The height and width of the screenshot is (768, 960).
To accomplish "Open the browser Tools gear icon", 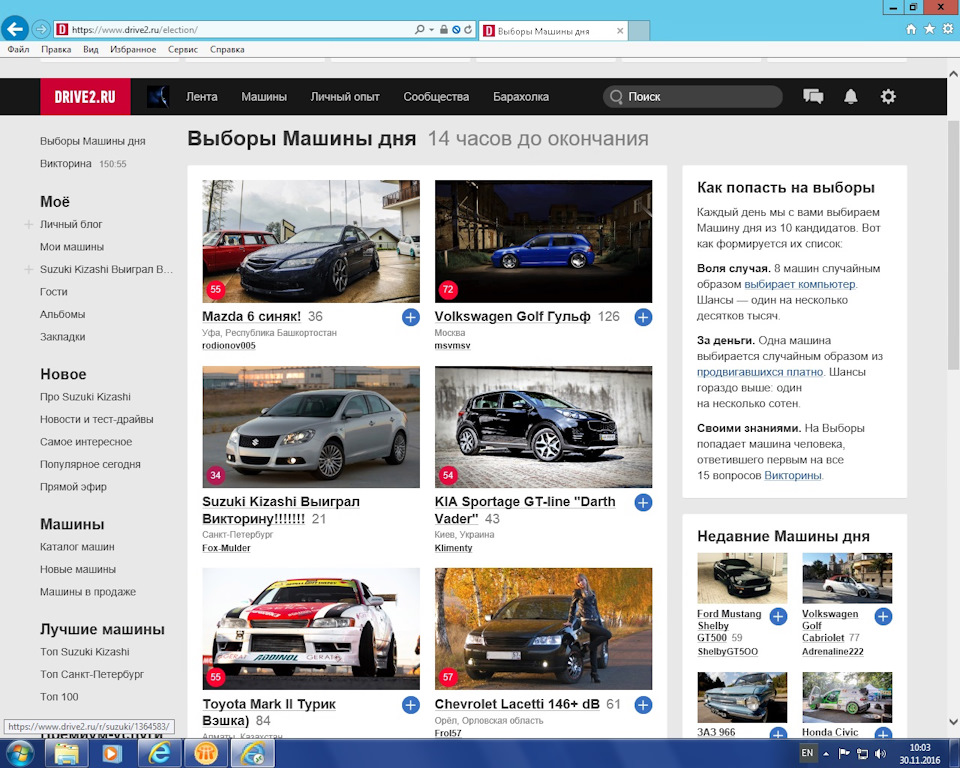I will [948, 29].
